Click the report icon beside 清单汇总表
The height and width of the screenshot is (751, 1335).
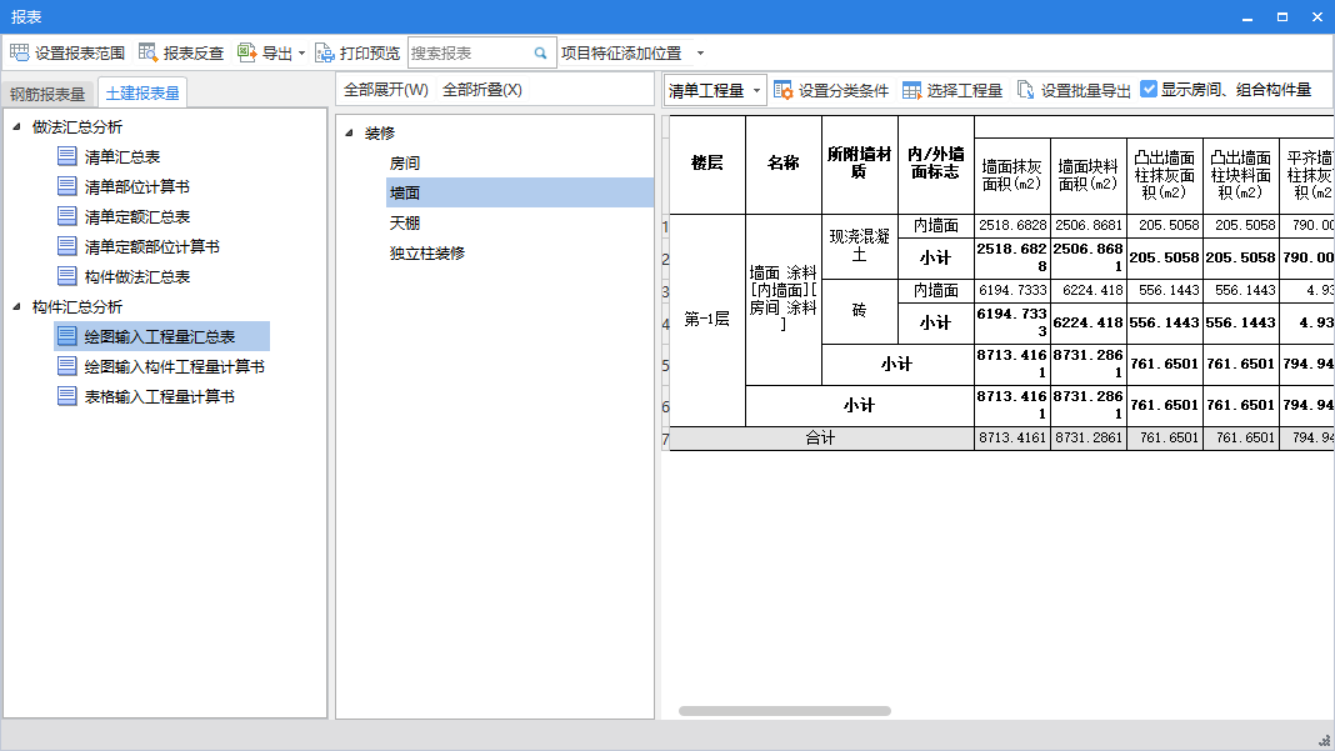[x=67, y=156]
